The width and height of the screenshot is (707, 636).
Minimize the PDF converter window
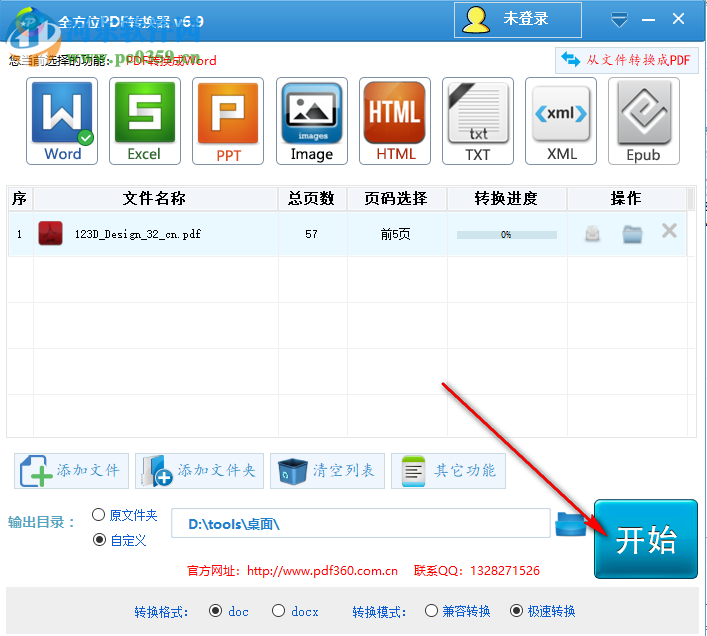(x=648, y=20)
